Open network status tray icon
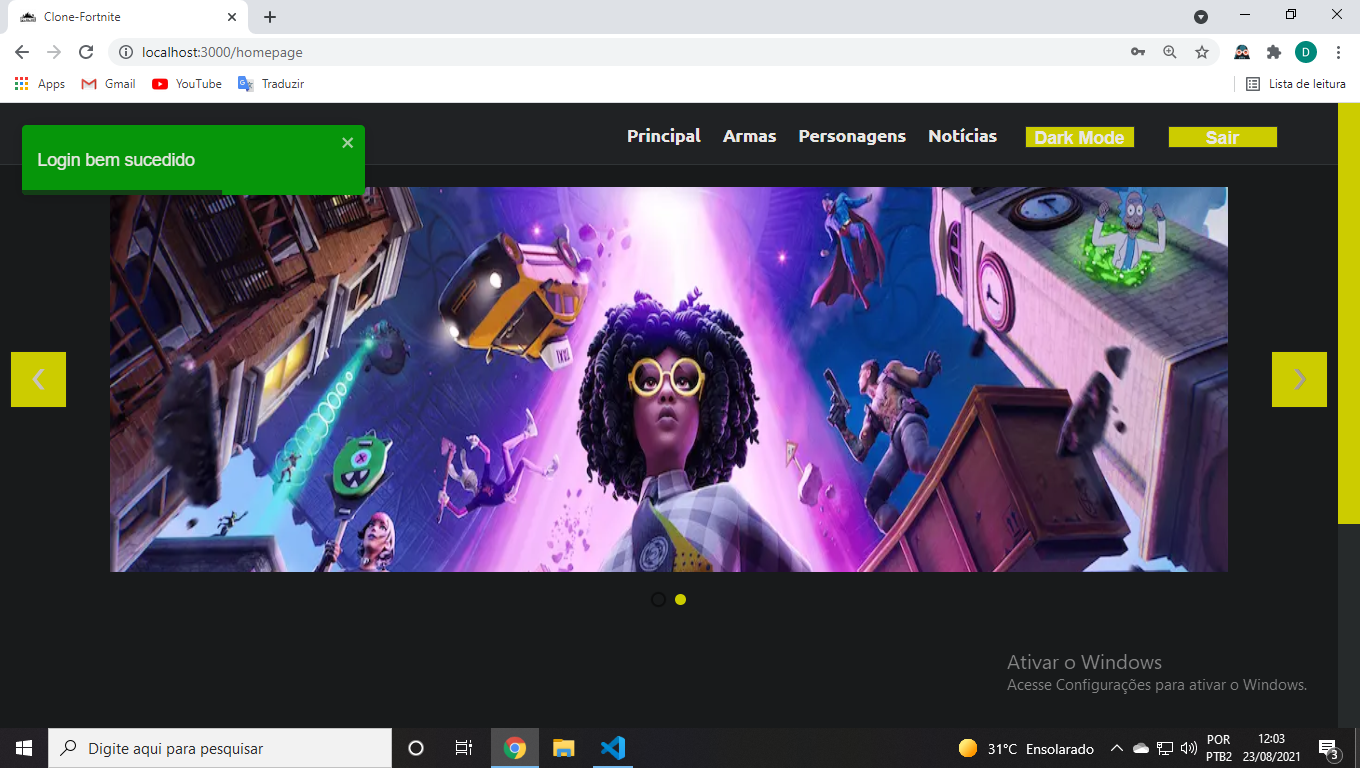 tap(1165, 748)
